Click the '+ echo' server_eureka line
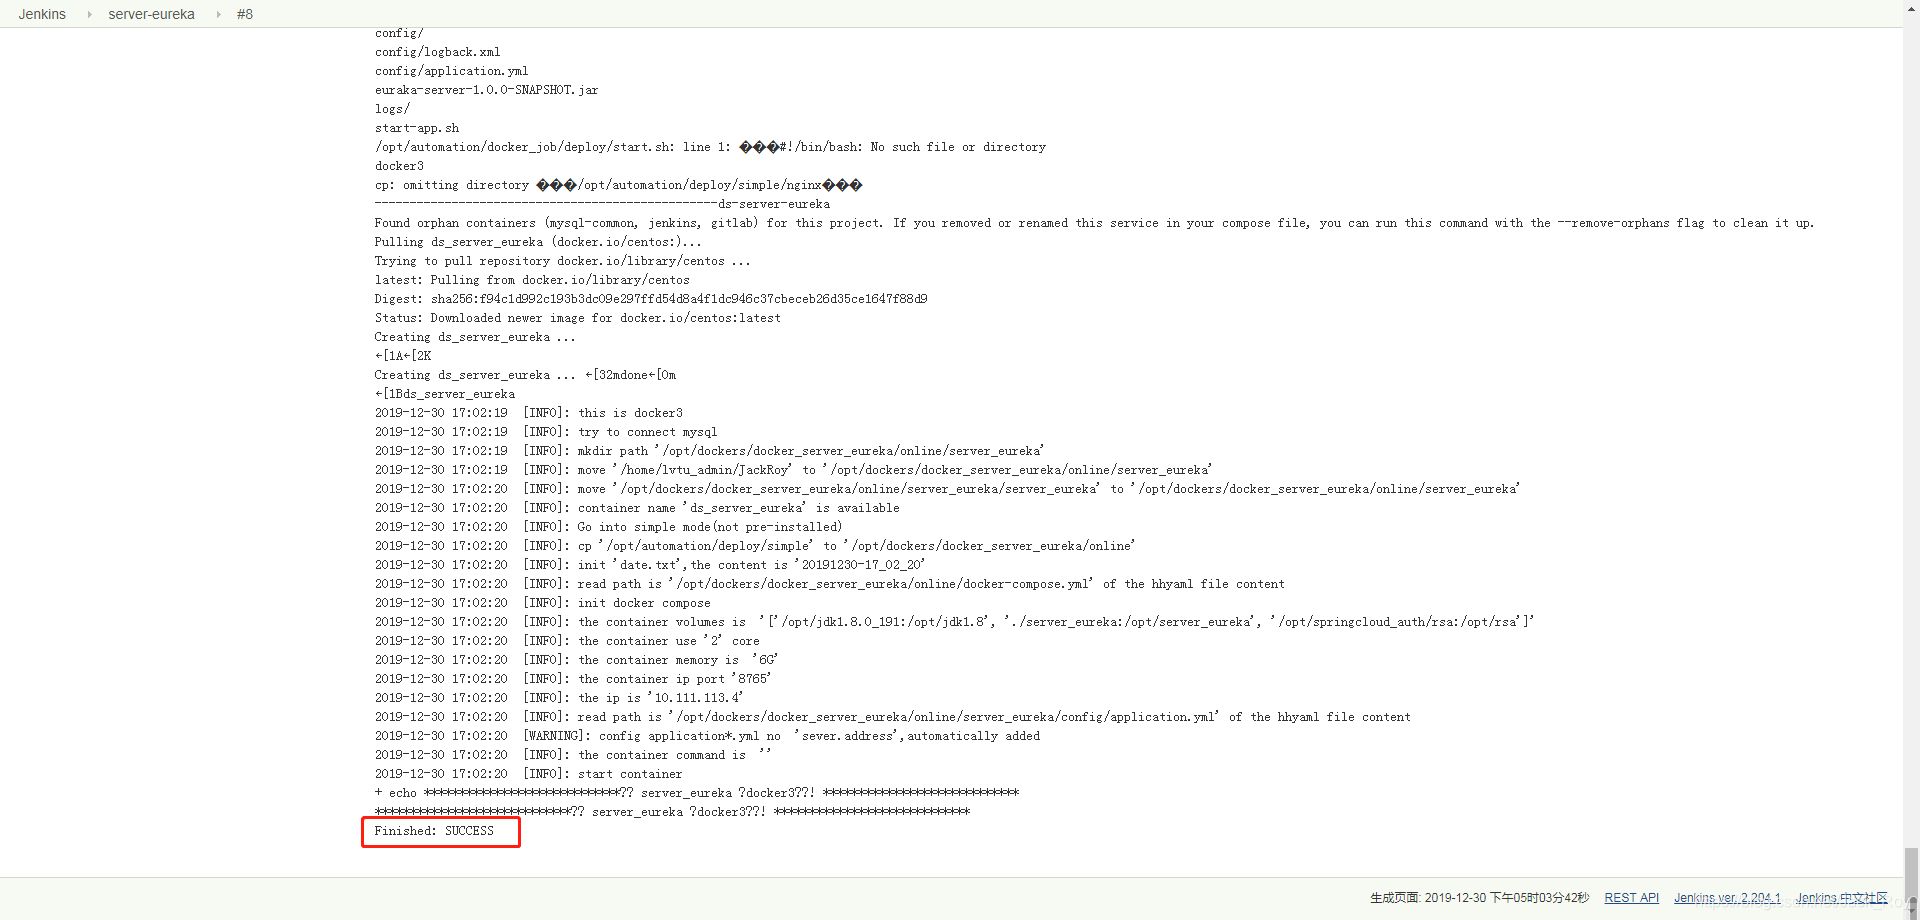Viewport: 1920px width, 920px height. tap(697, 793)
